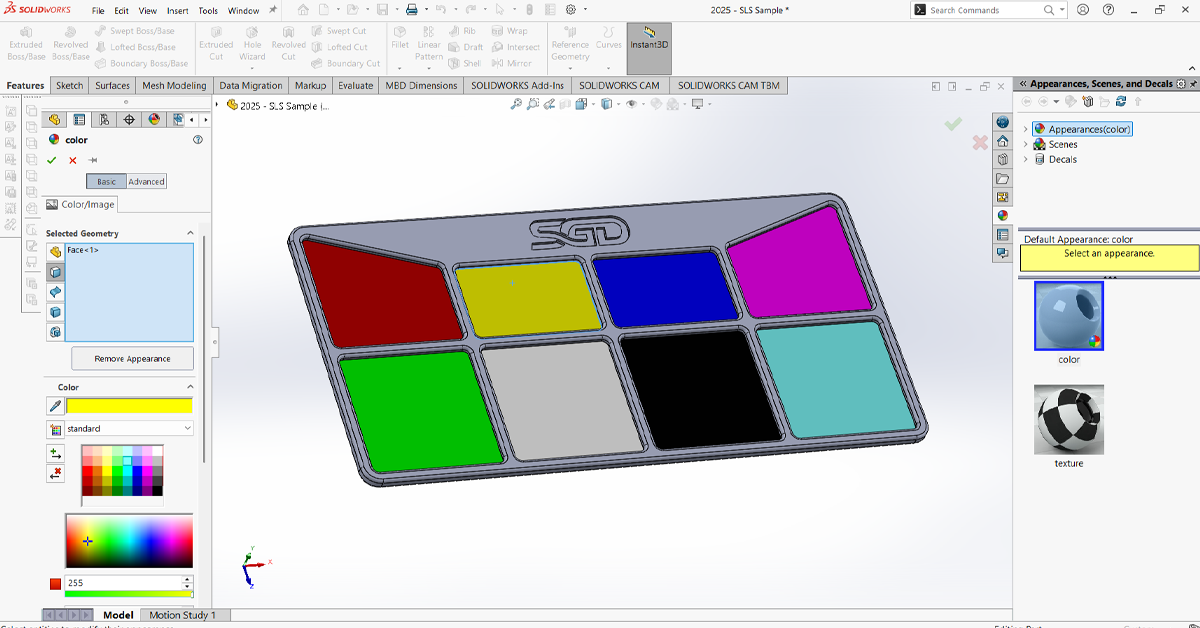Viewport: 1200px width, 628px height.
Task: Choose the texture appearance thumbnail
Action: (x=1069, y=420)
